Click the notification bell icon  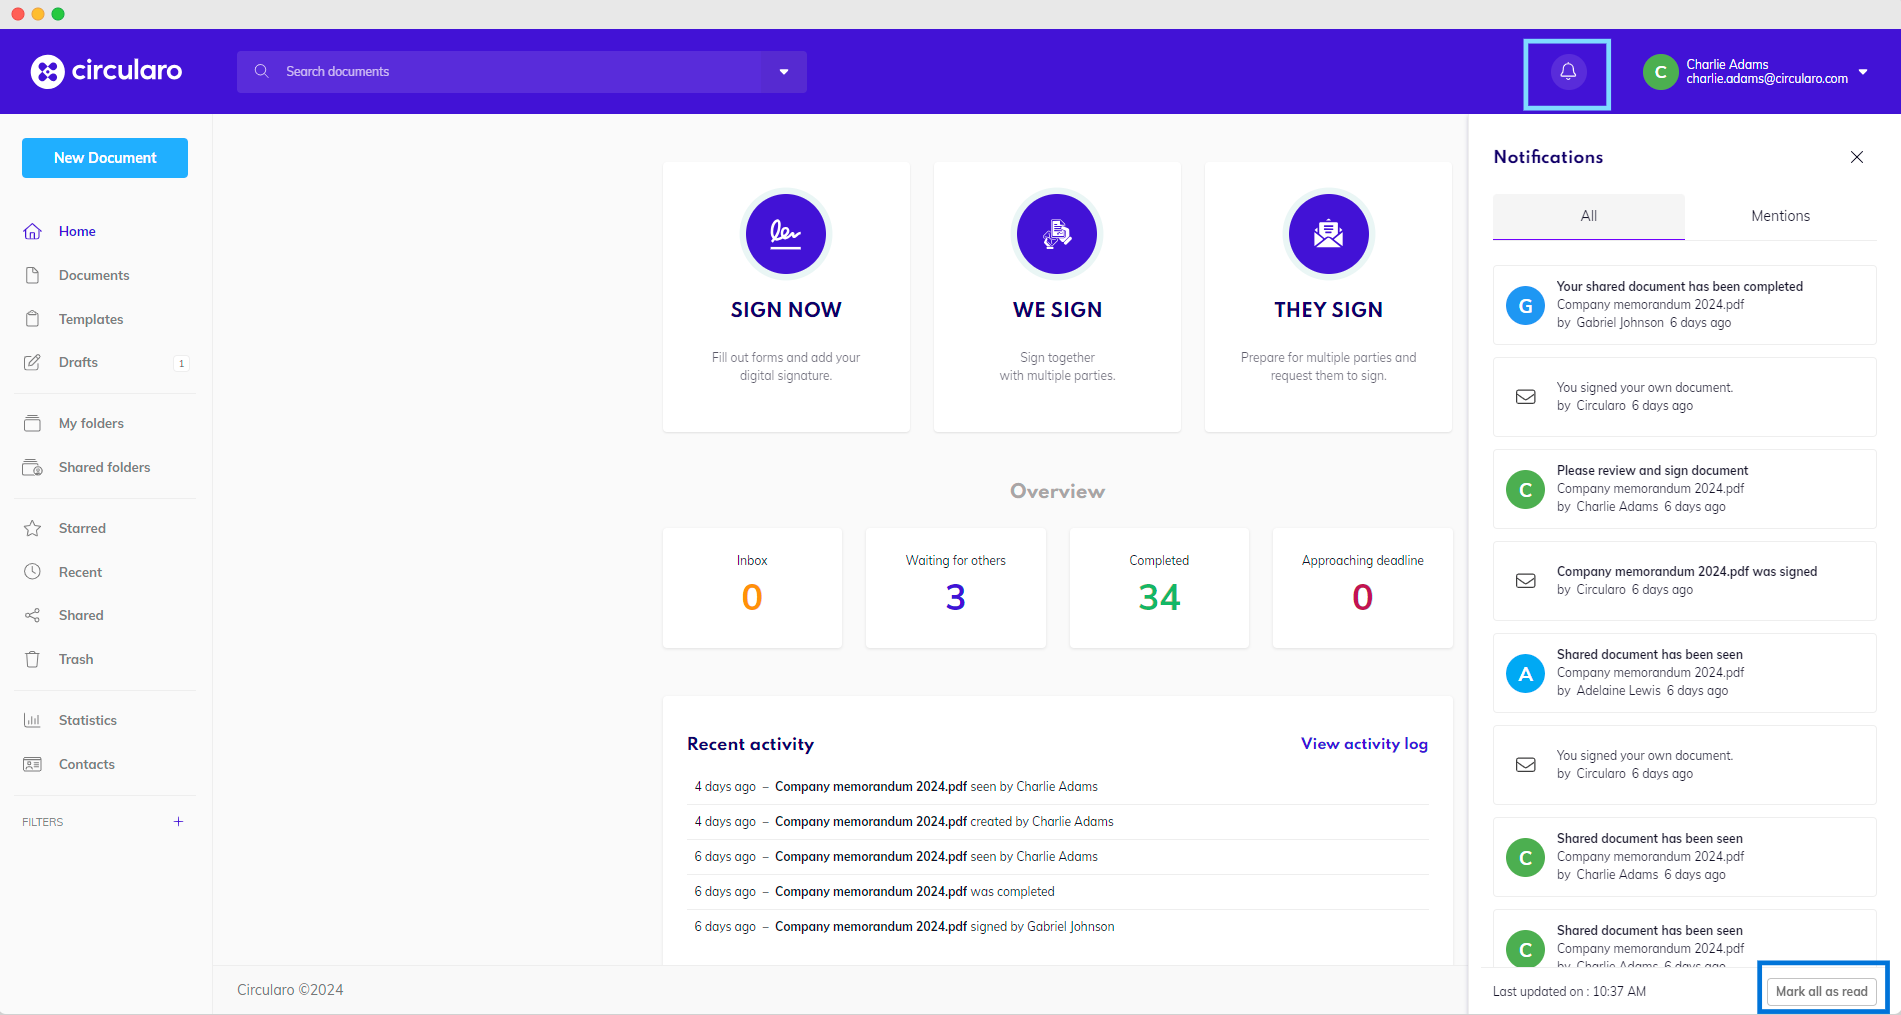[x=1567, y=72]
